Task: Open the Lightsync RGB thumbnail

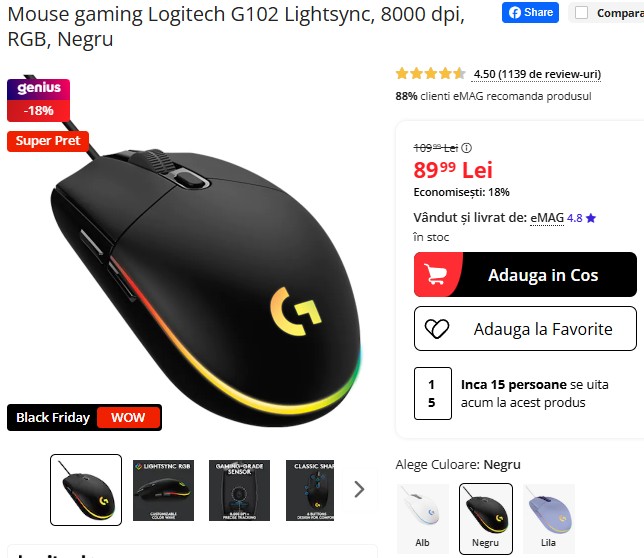Action: [x=163, y=490]
